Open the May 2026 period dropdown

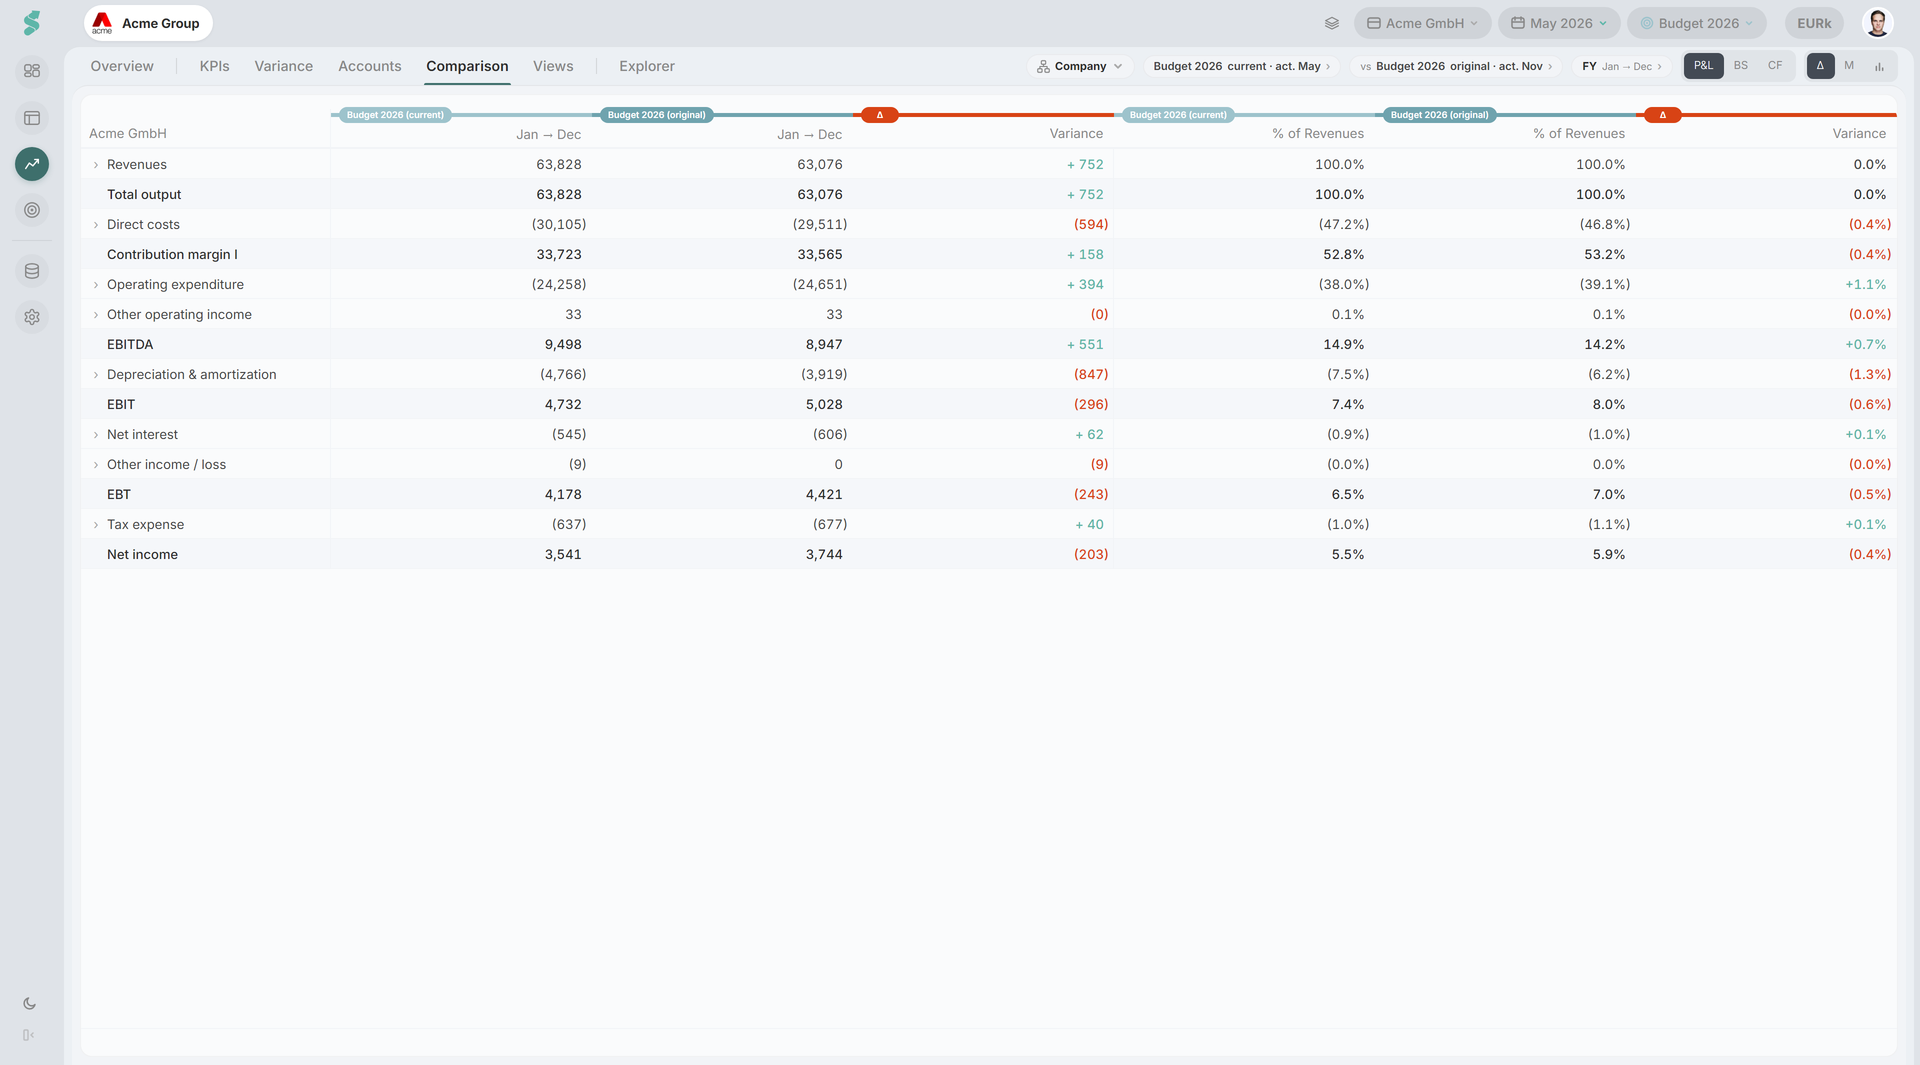click(1559, 23)
